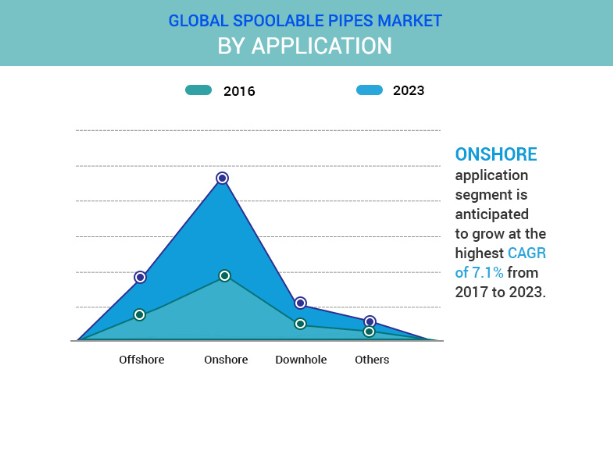Click the 2023 legend color swatch

coord(369,91)
